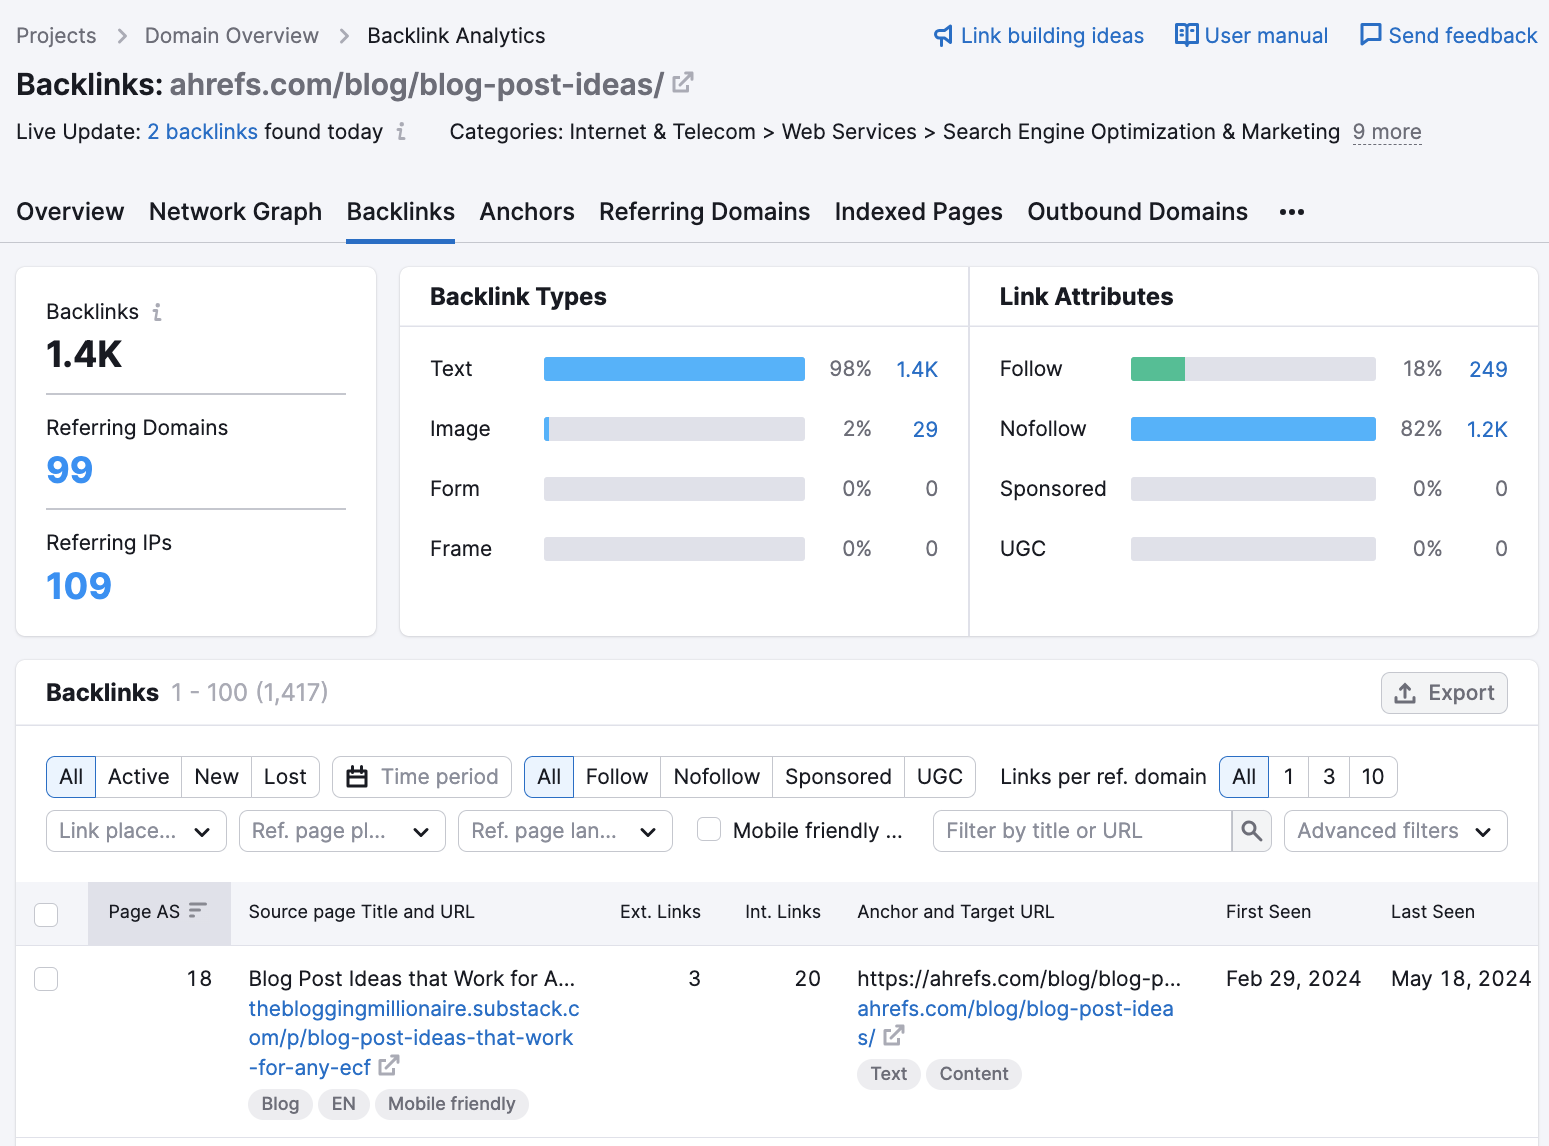
Task: Click breadcrumb arrow after Domain Overview
Action: pyautogui.click(x=344, y=36)
